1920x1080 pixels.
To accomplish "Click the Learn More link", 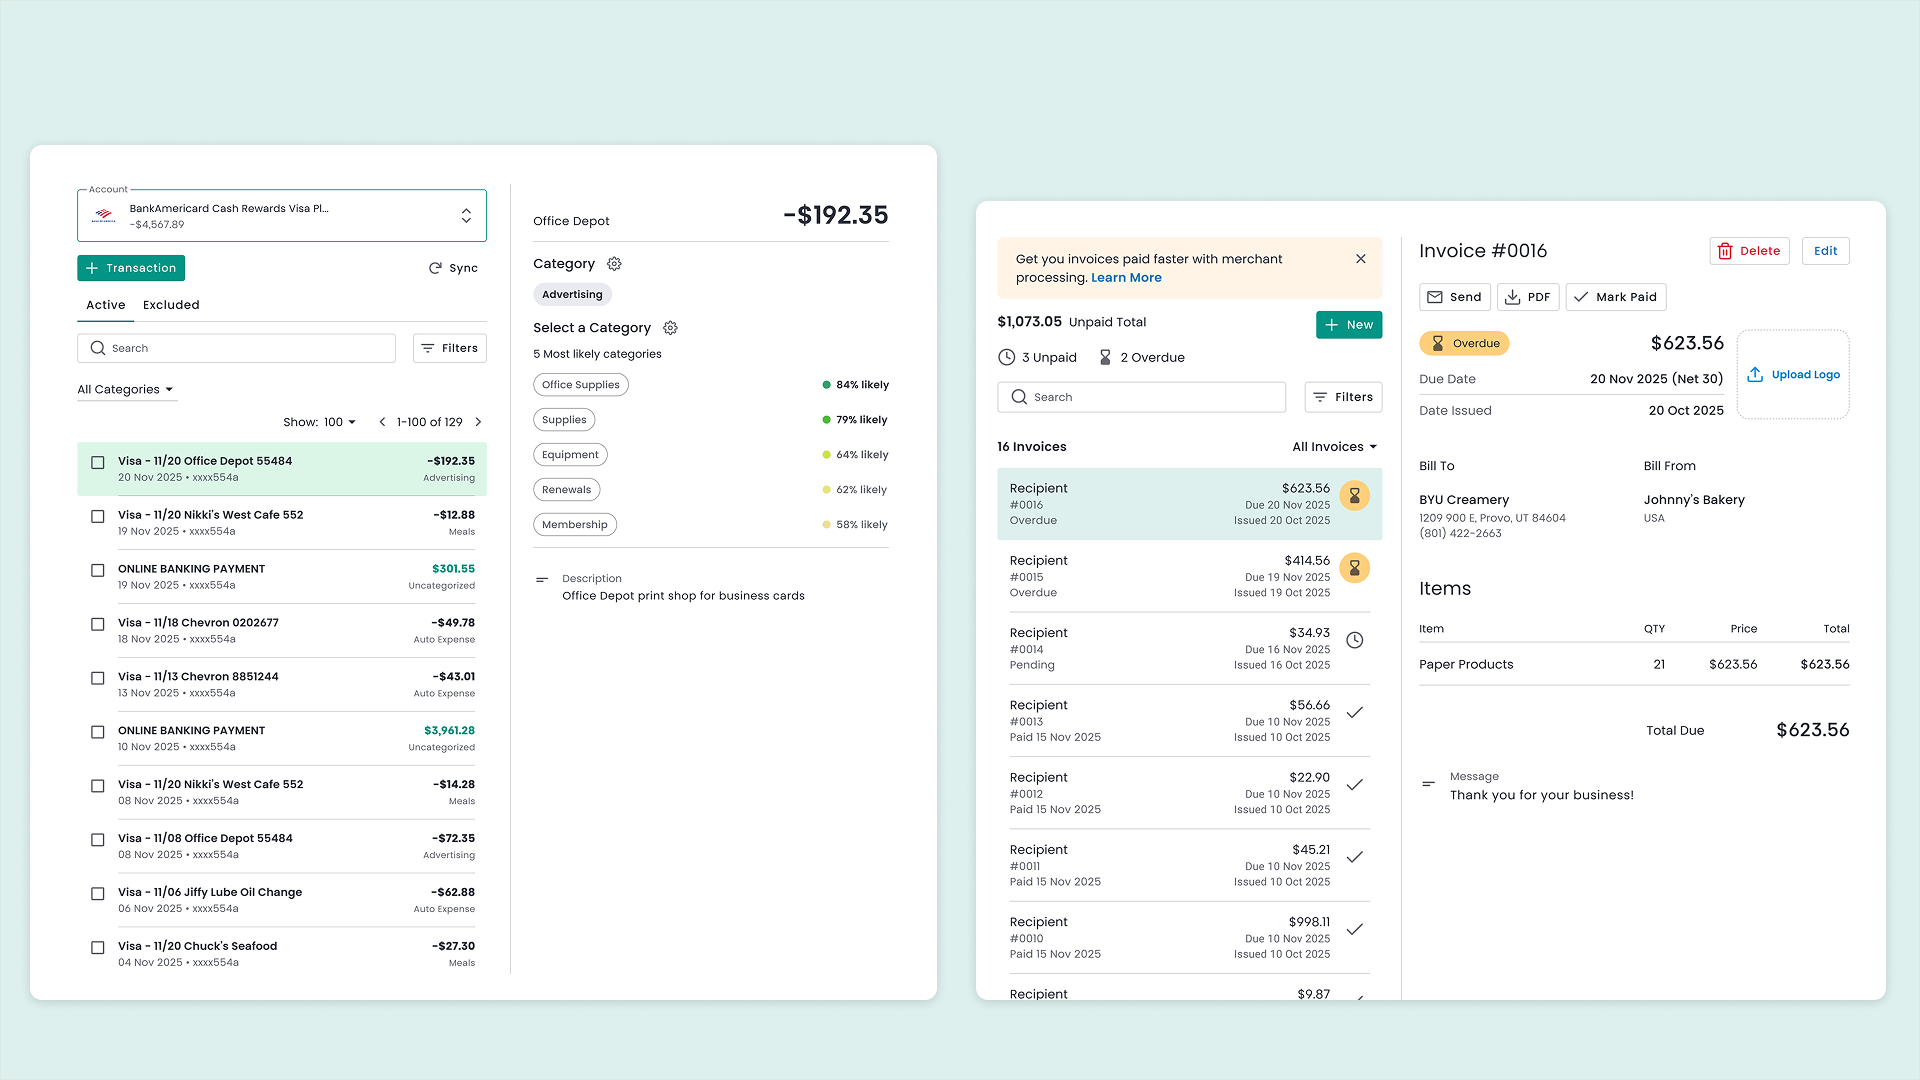I will [1126, 278].
